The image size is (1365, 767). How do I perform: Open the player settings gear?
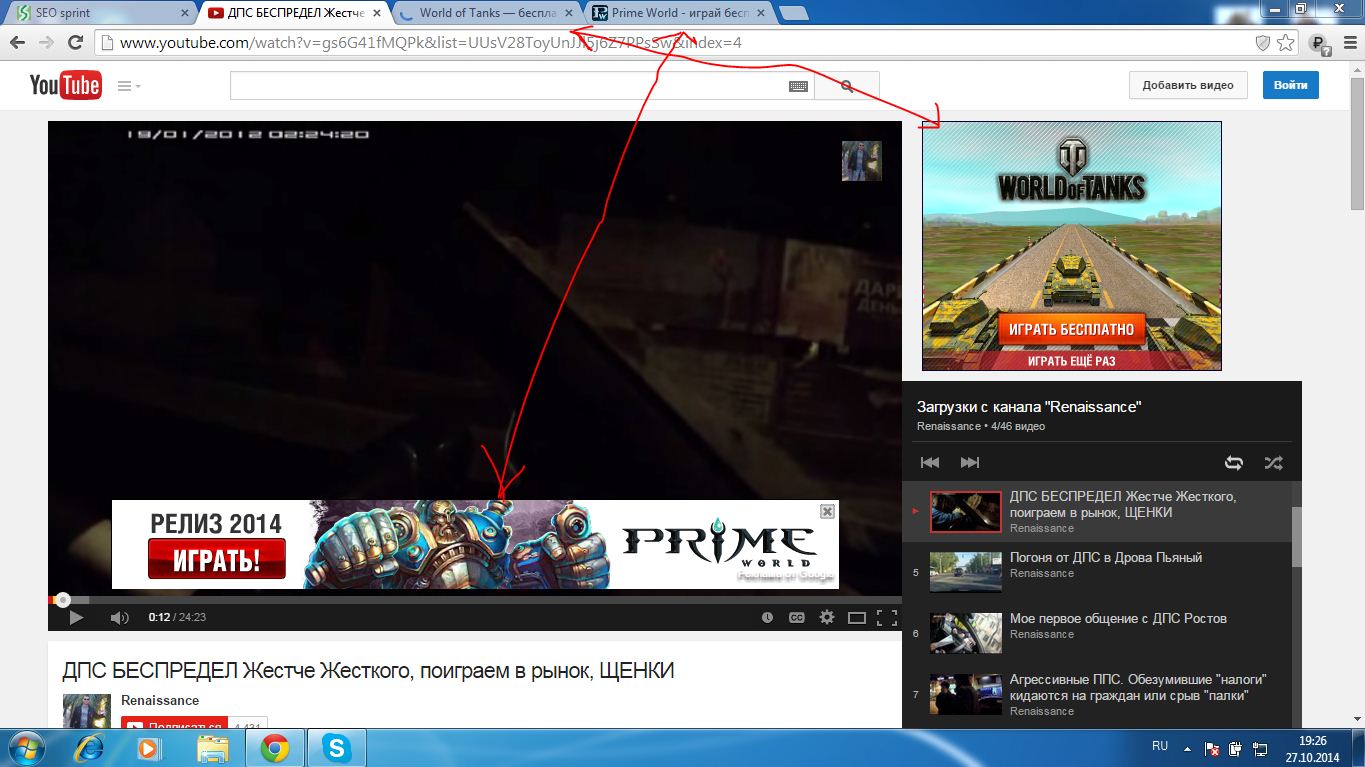827,617
